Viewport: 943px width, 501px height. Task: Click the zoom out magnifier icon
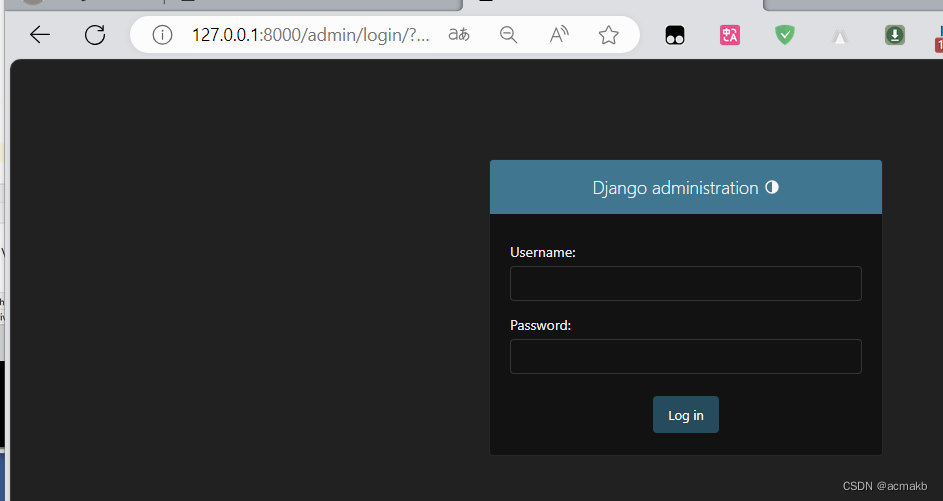pos(509,35)
